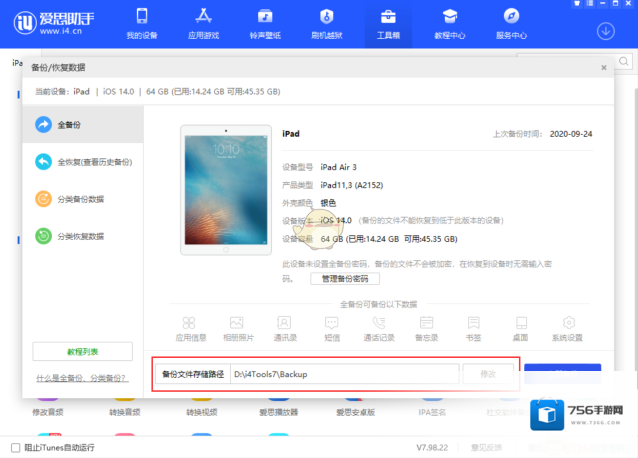Viewport: 638px width, 458px height.
Task: Open 教程中心 (Tutorial Center)
Action: 449,22
